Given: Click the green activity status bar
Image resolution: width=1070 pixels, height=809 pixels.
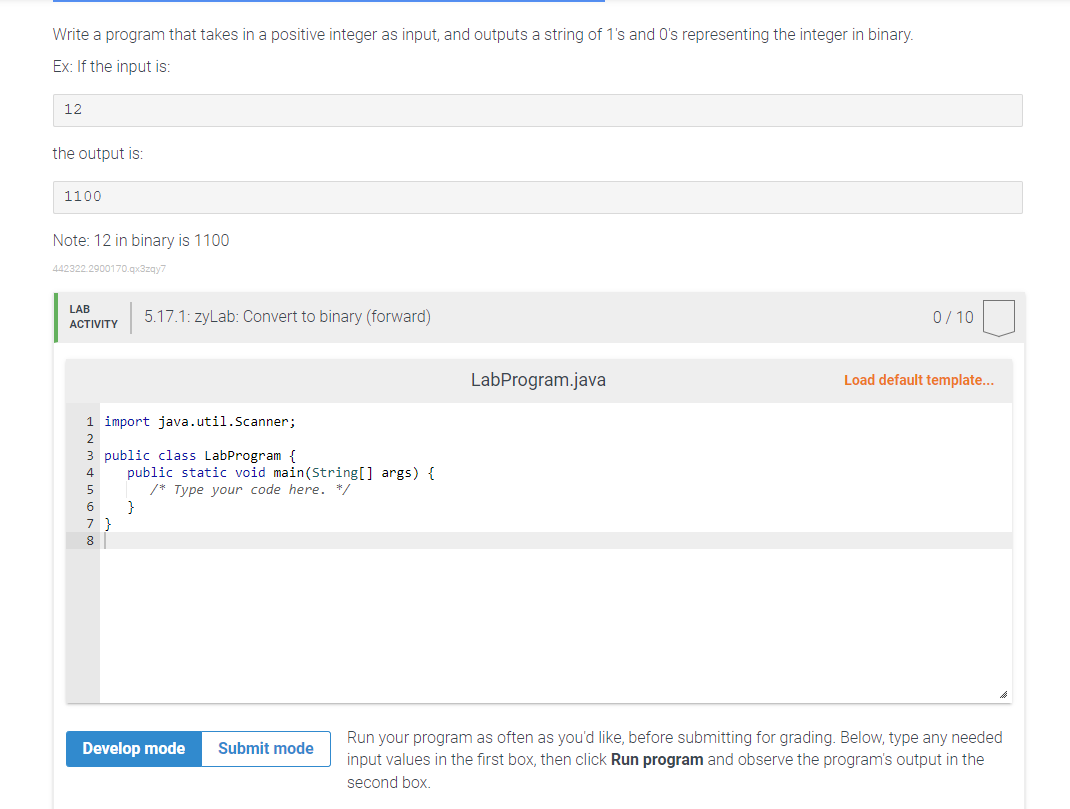Looking at the screenshot, I should [57, 317].
